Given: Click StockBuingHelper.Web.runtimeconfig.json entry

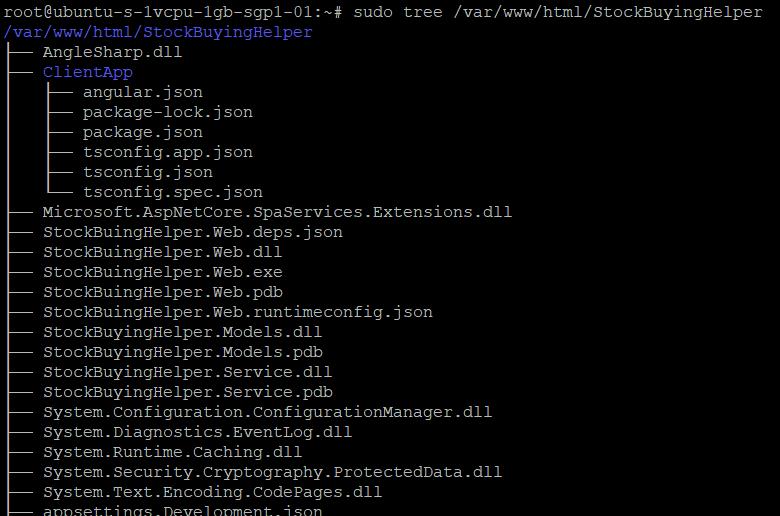Looking at the screenshot, I should (x=238, y=312).
